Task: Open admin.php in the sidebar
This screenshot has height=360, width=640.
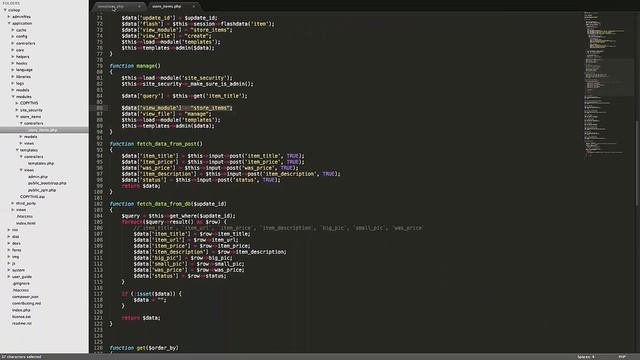Action: pos(38,176)
